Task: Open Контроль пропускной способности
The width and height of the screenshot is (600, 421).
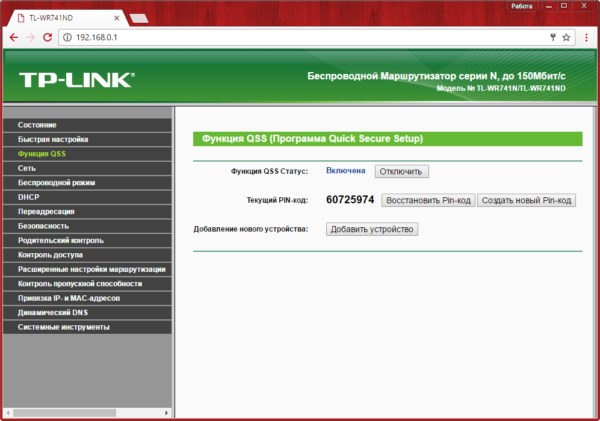Action: [x=87, y=284]
